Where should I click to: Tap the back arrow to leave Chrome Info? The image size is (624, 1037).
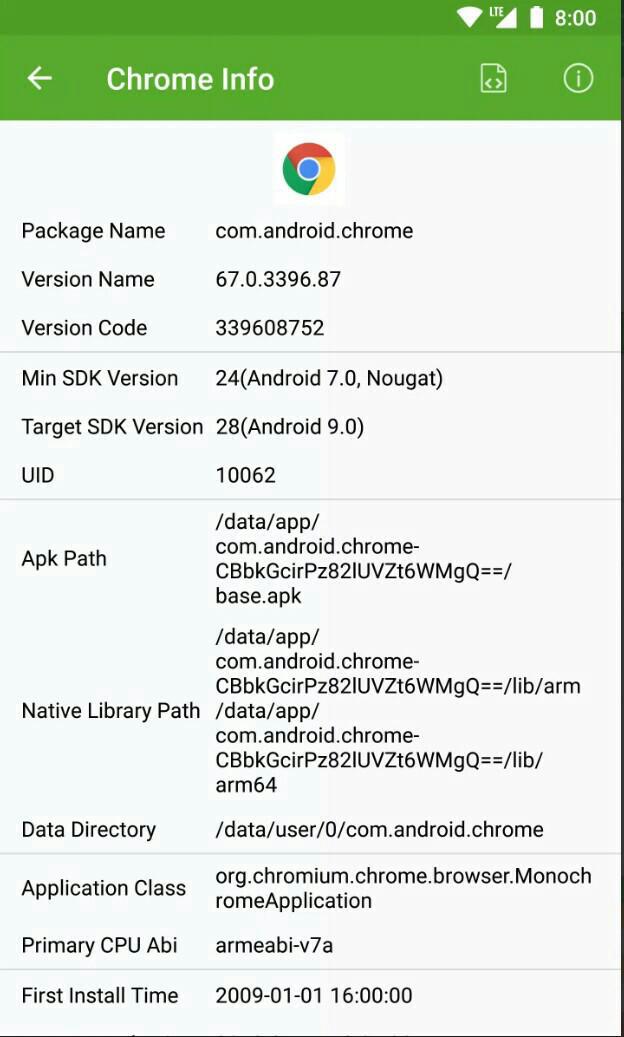[x=38, y=78]
